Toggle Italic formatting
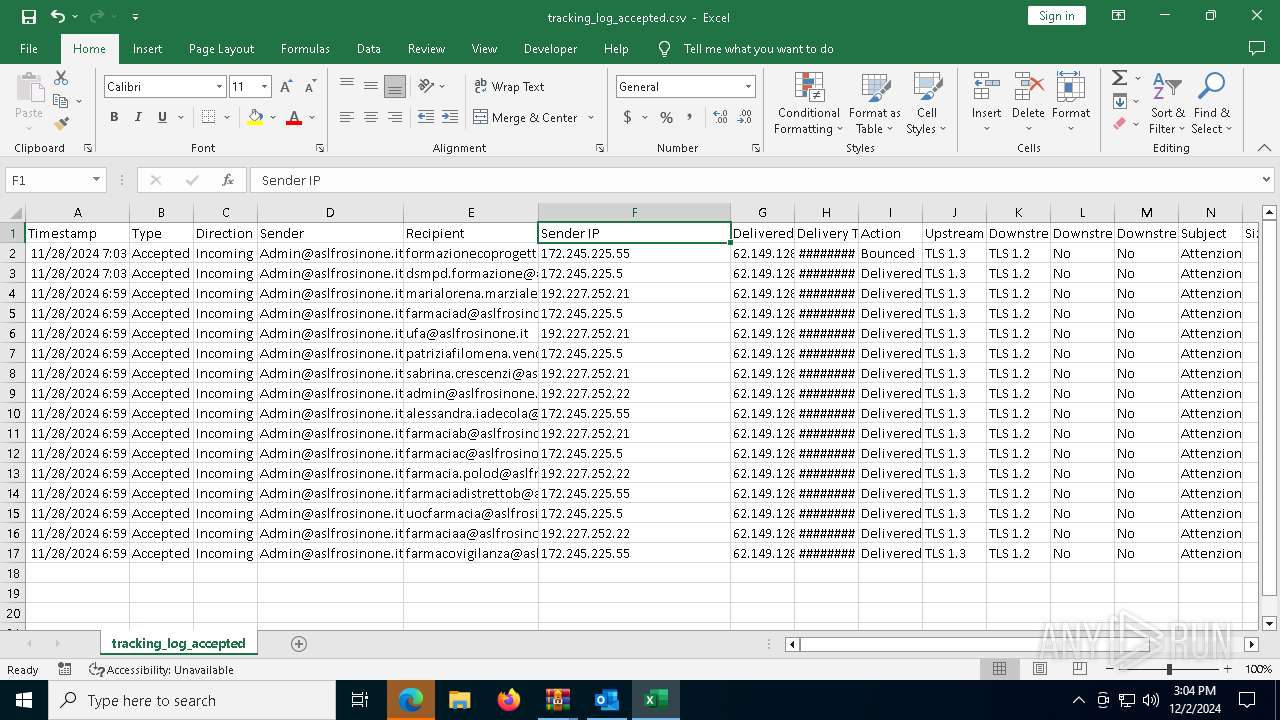The height and width of the screenshot is (720, 1280). [x=138, y=117]
